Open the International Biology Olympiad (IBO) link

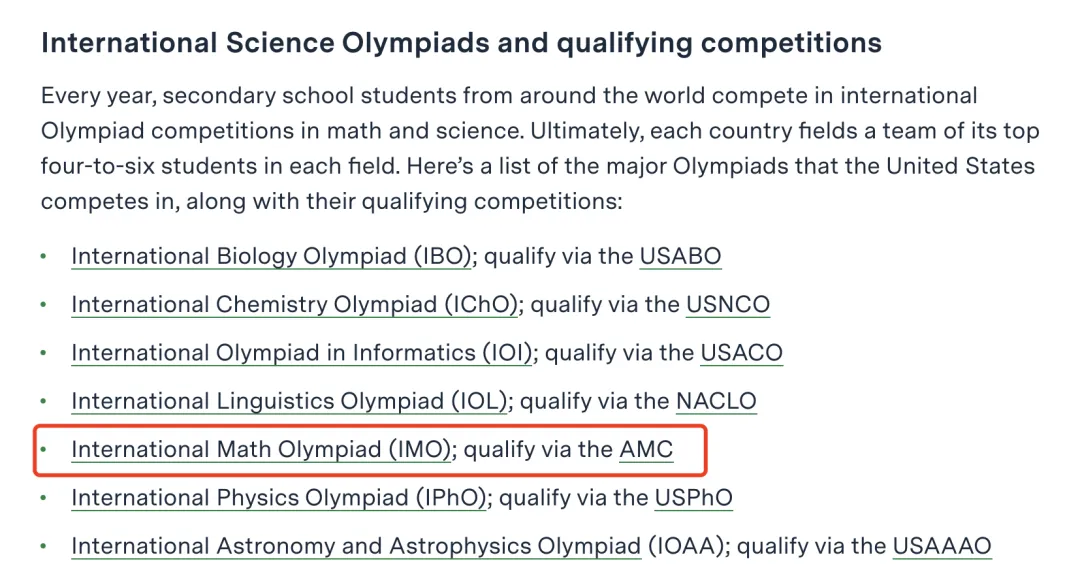tap(271, 256)
